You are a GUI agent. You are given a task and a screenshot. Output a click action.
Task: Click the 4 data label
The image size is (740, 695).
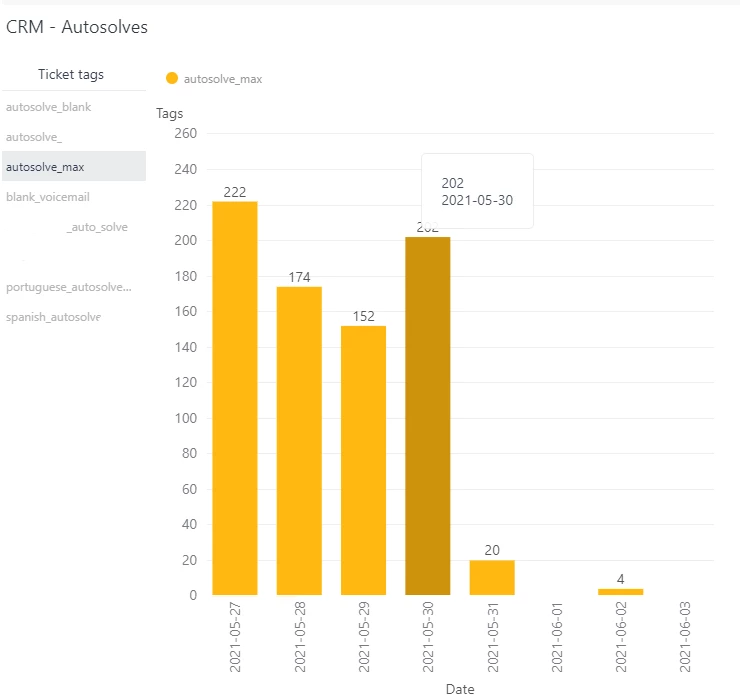621,579
